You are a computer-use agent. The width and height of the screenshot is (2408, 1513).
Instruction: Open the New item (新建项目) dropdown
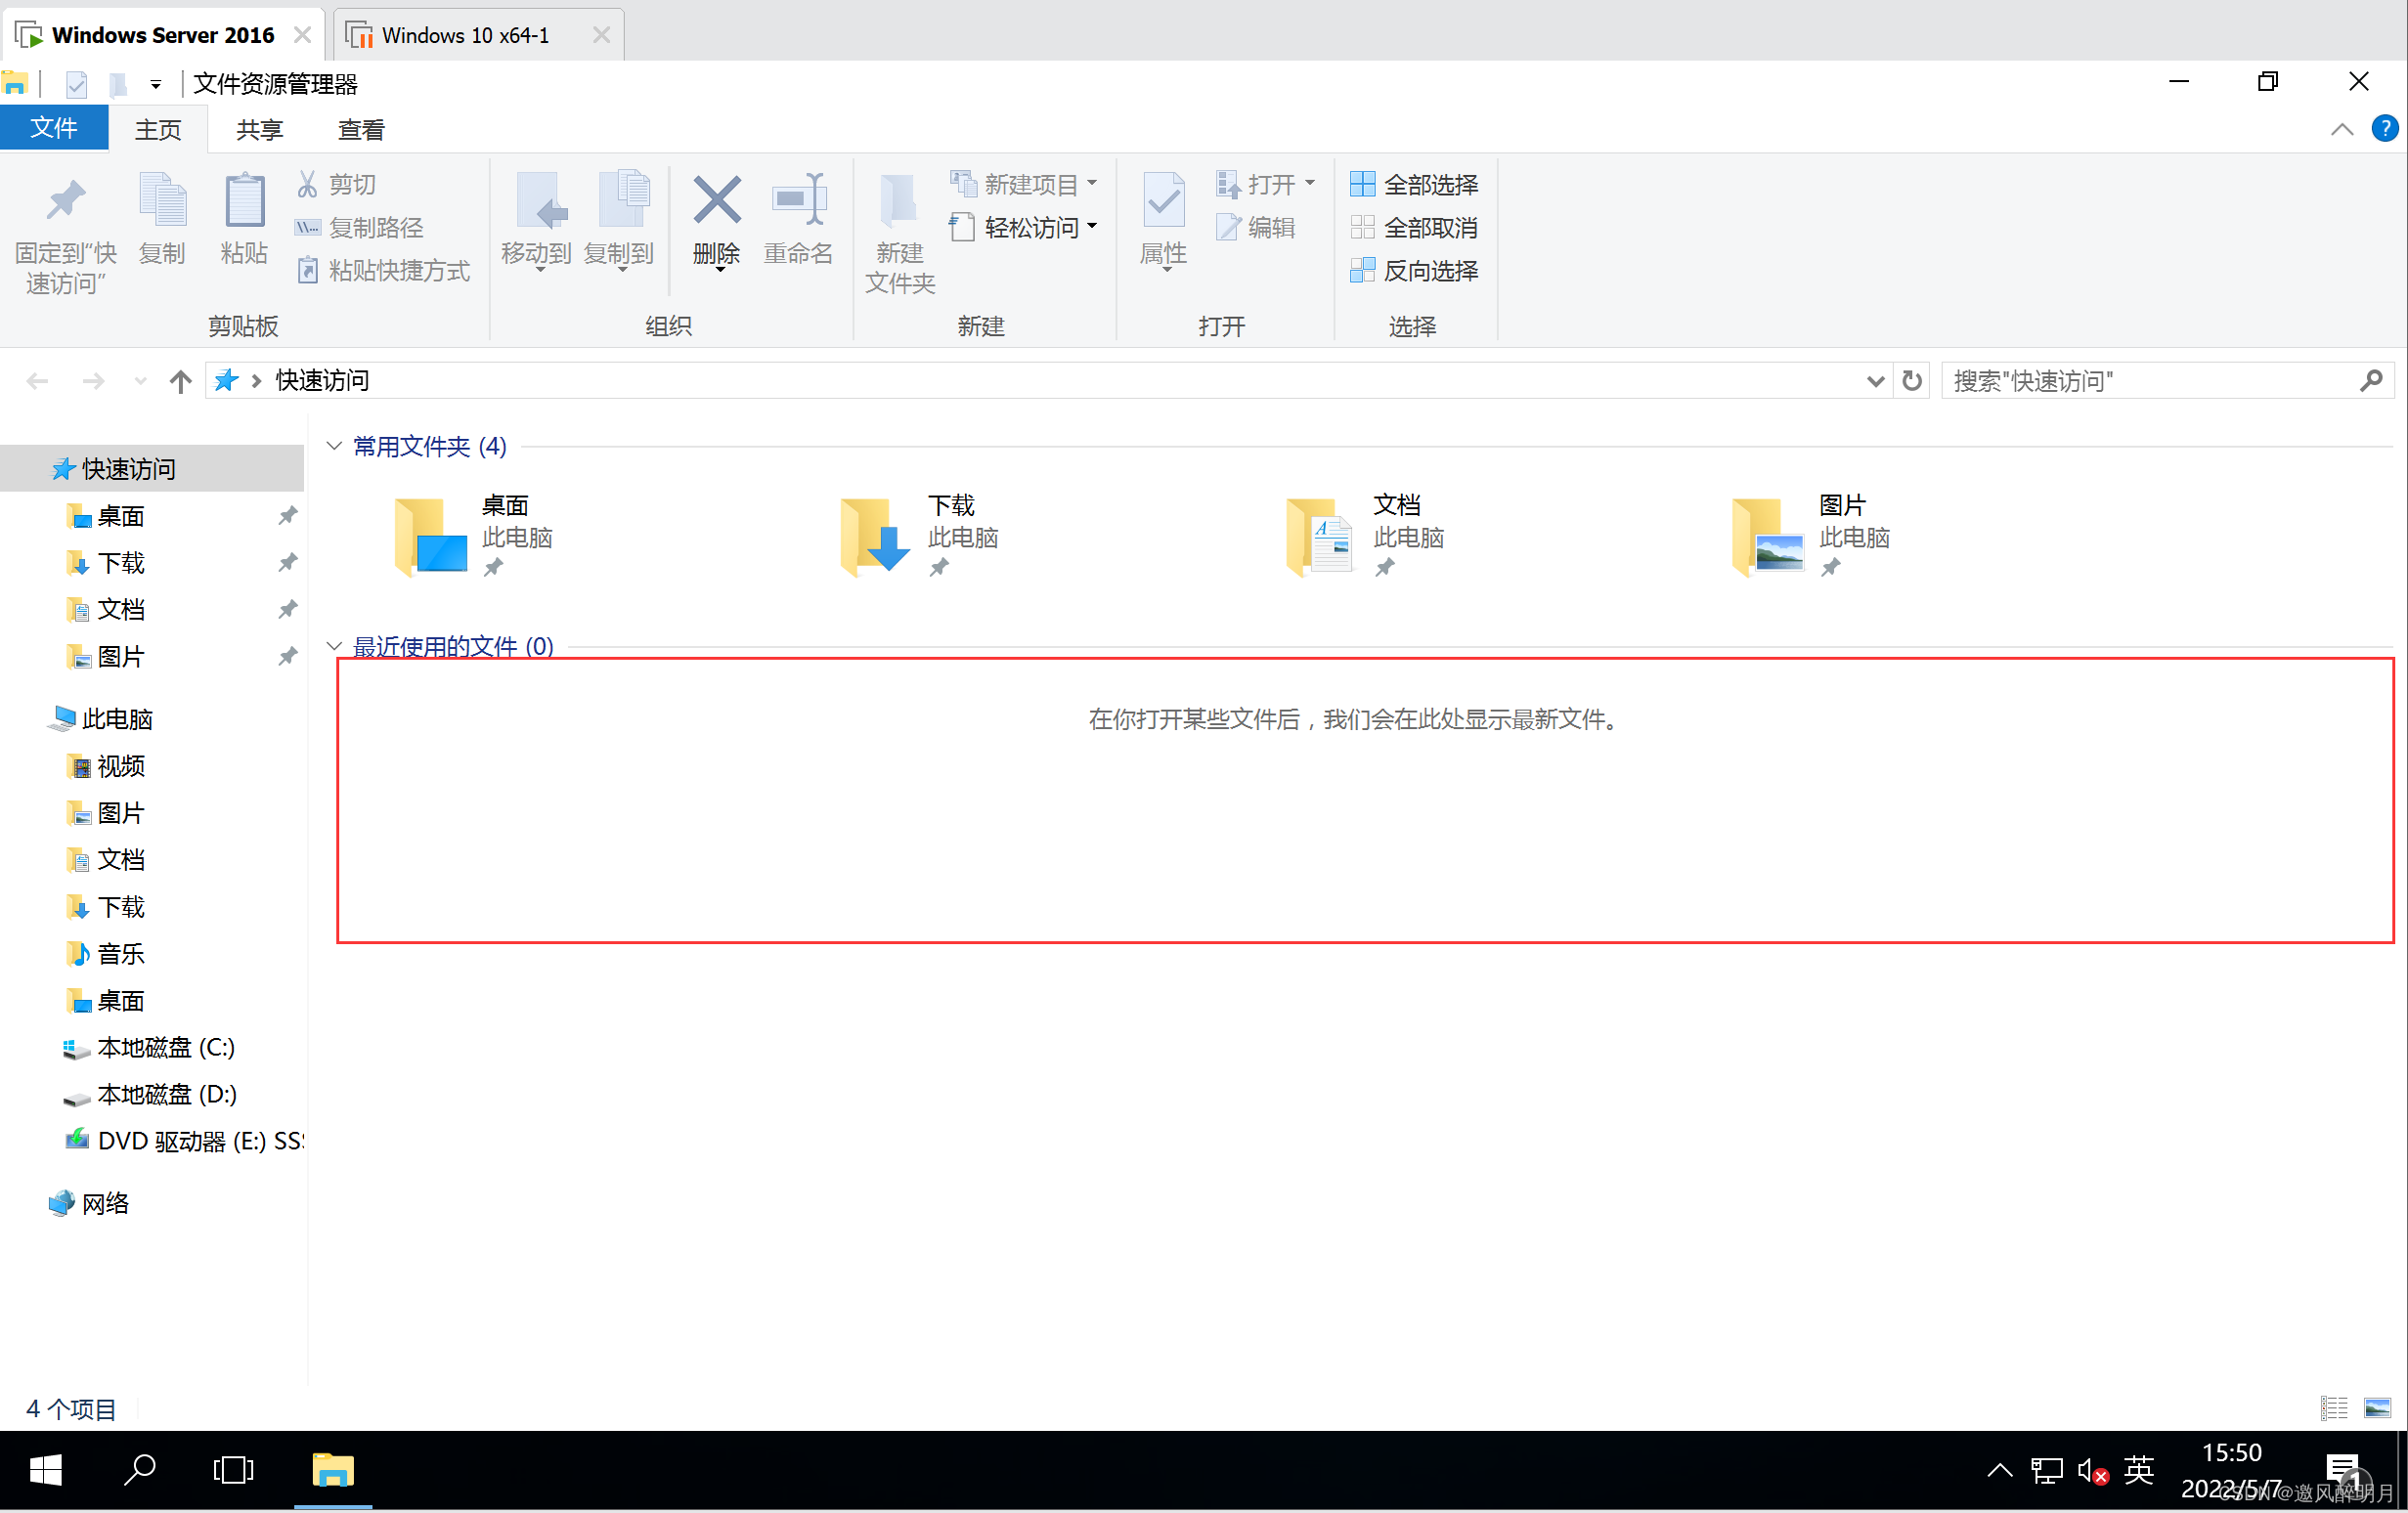[1023, 184]
